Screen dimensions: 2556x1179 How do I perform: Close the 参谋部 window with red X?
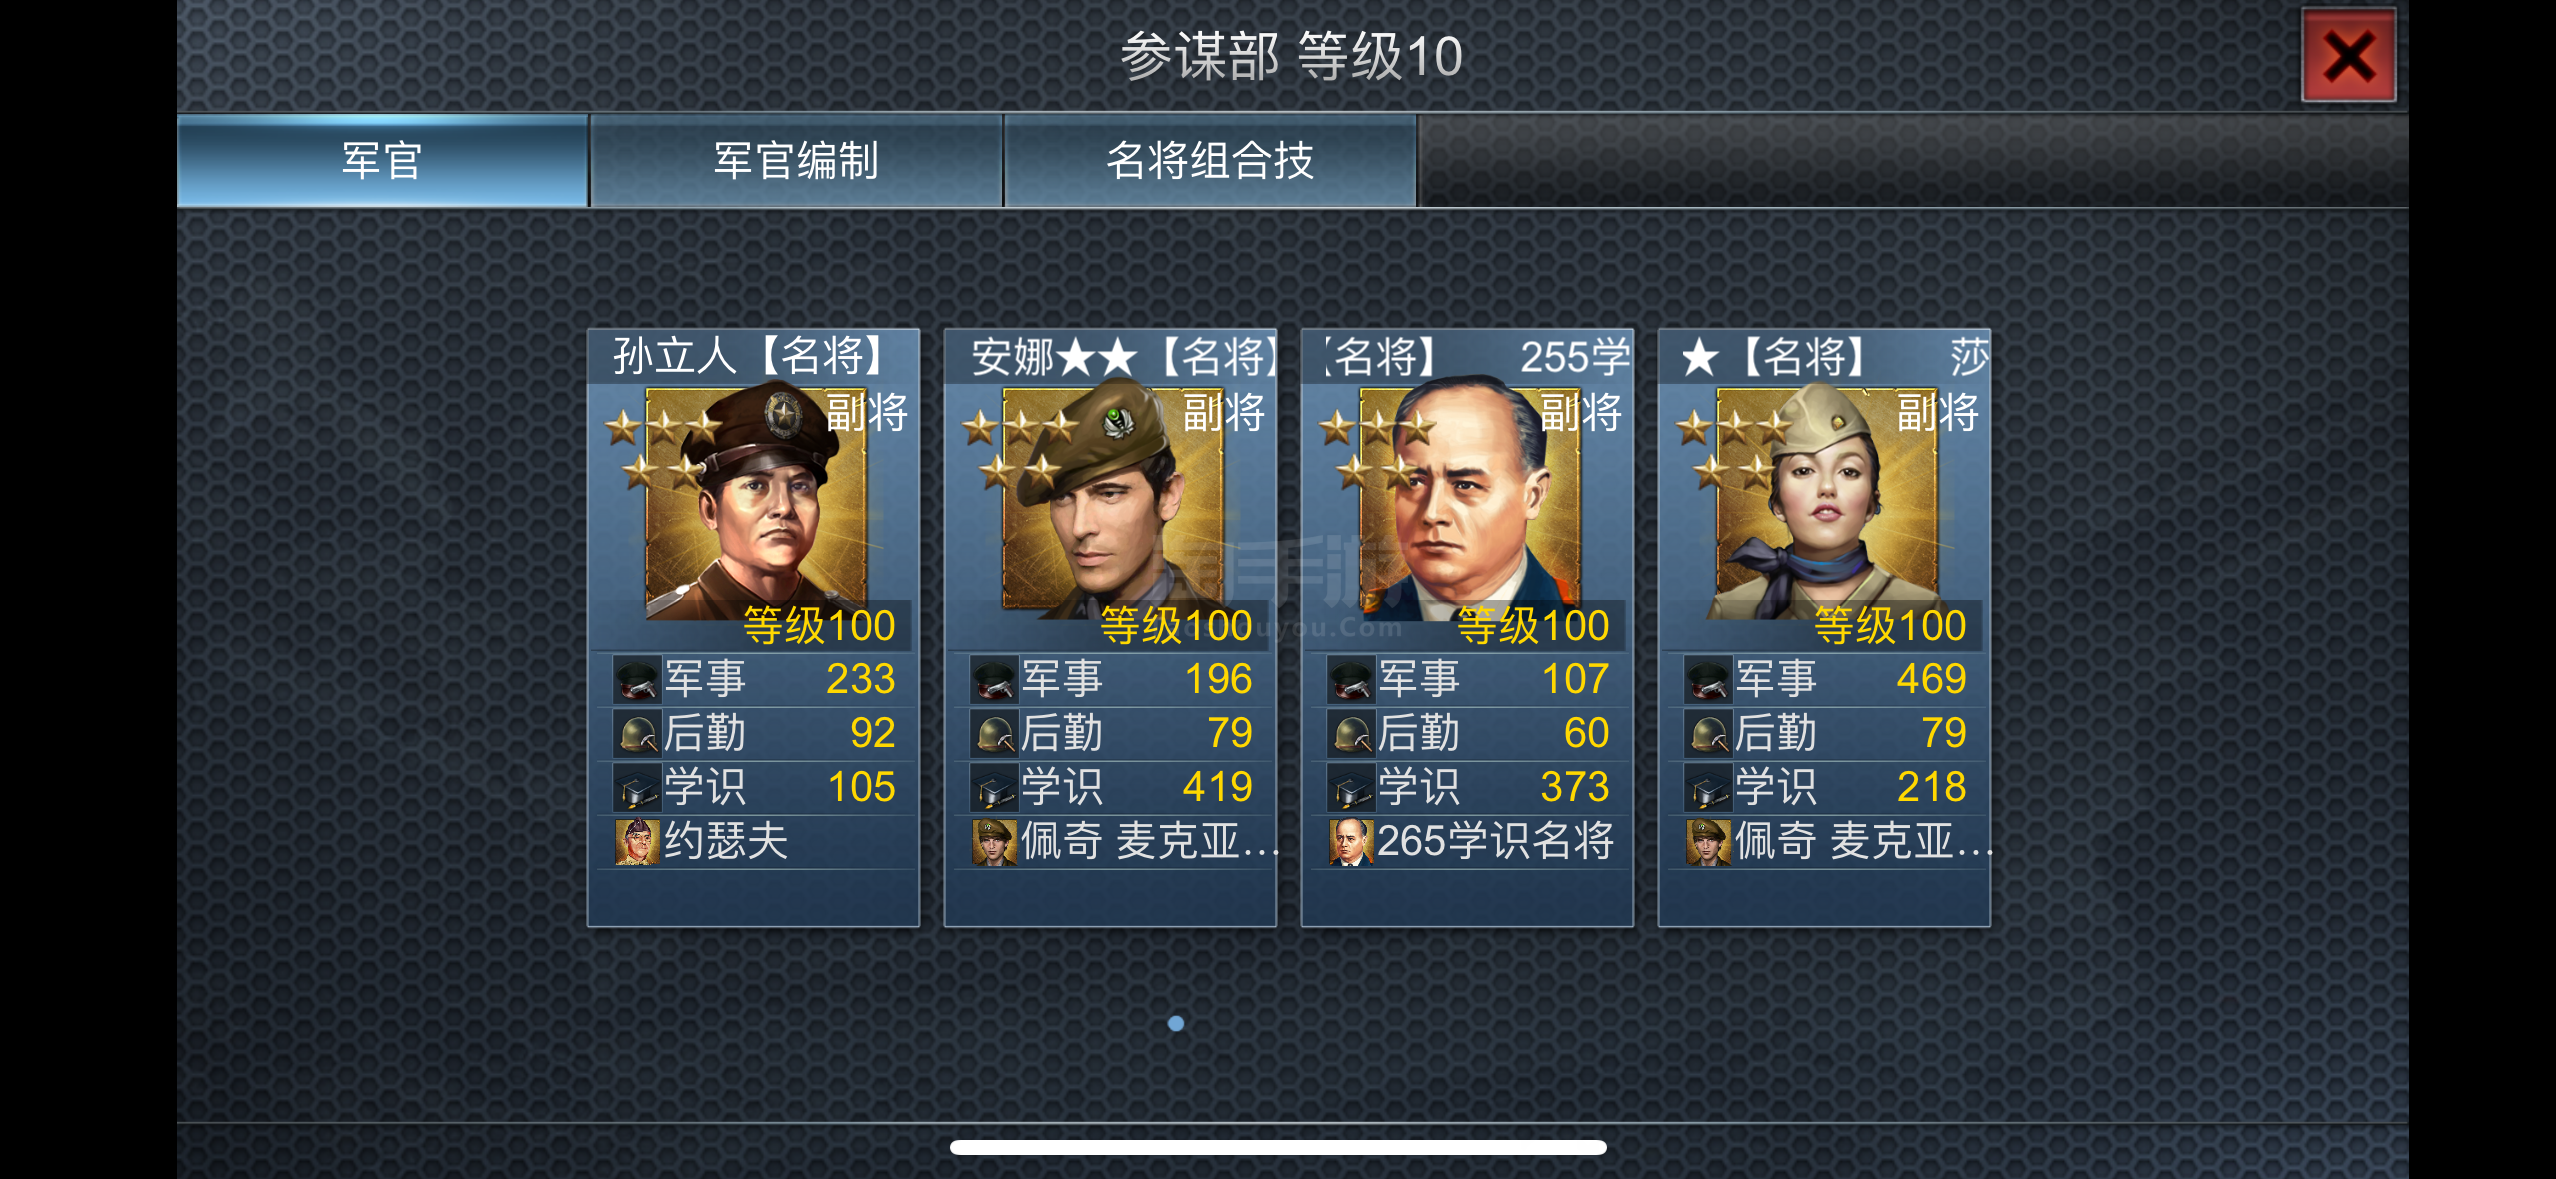[2348, 55]
